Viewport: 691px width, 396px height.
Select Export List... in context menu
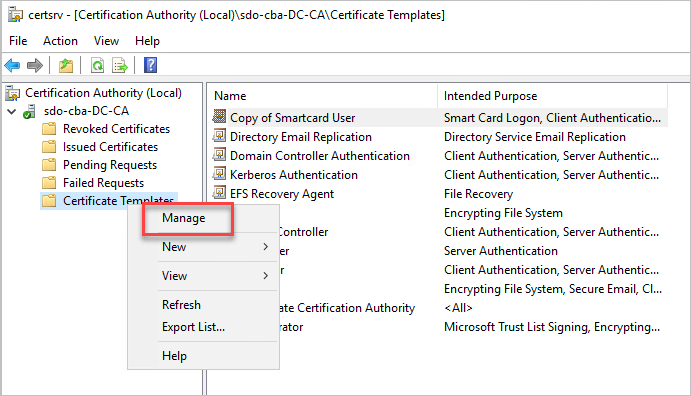click(x=193, y=327)
